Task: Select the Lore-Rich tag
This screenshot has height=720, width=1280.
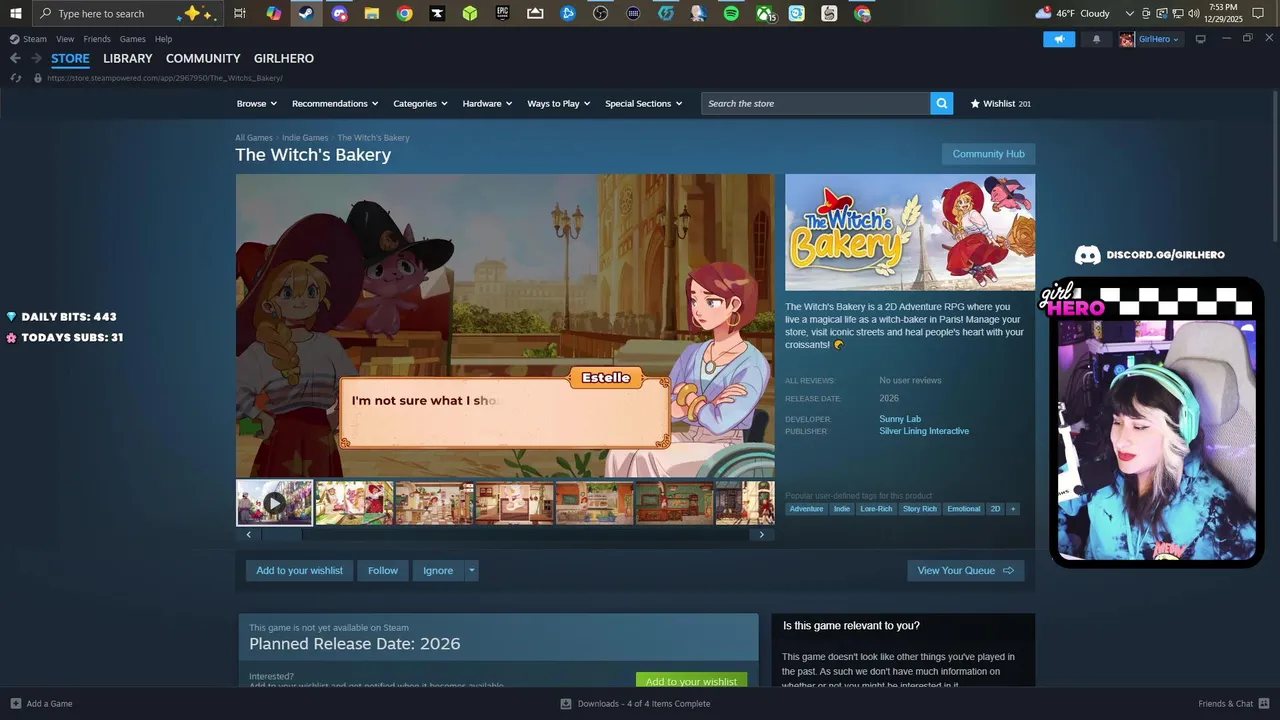Action: pyautogui.click(x=876, y=509)
